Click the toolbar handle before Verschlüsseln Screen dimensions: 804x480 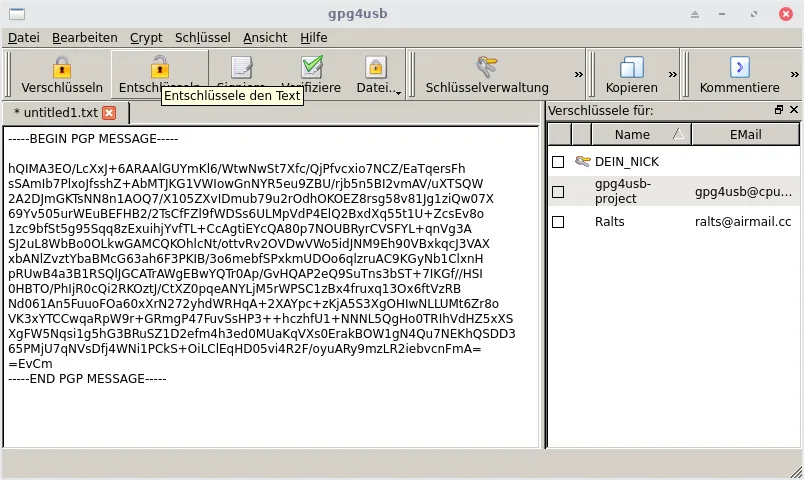7,74
